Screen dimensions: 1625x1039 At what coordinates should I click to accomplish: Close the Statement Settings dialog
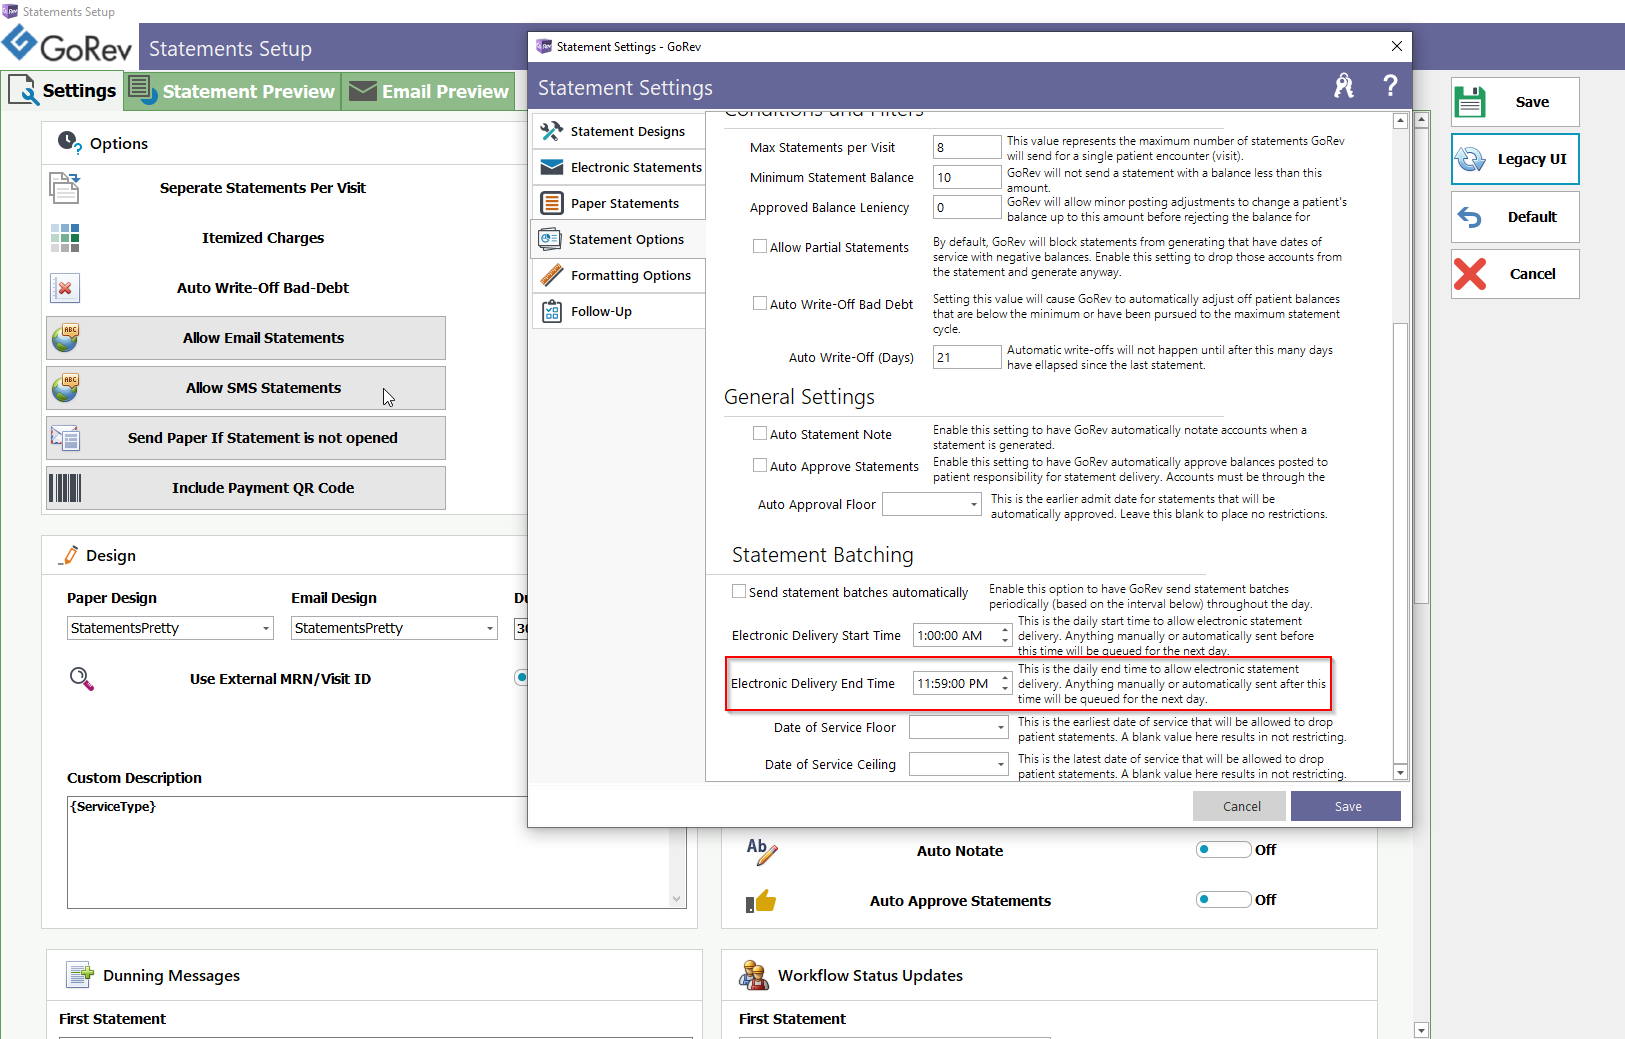1396,46
